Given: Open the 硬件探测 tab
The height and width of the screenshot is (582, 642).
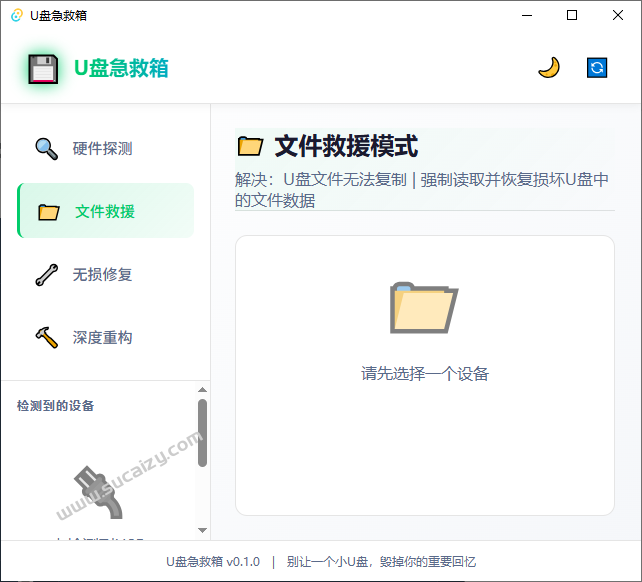Looking at the screenshot, I should 105,149.
